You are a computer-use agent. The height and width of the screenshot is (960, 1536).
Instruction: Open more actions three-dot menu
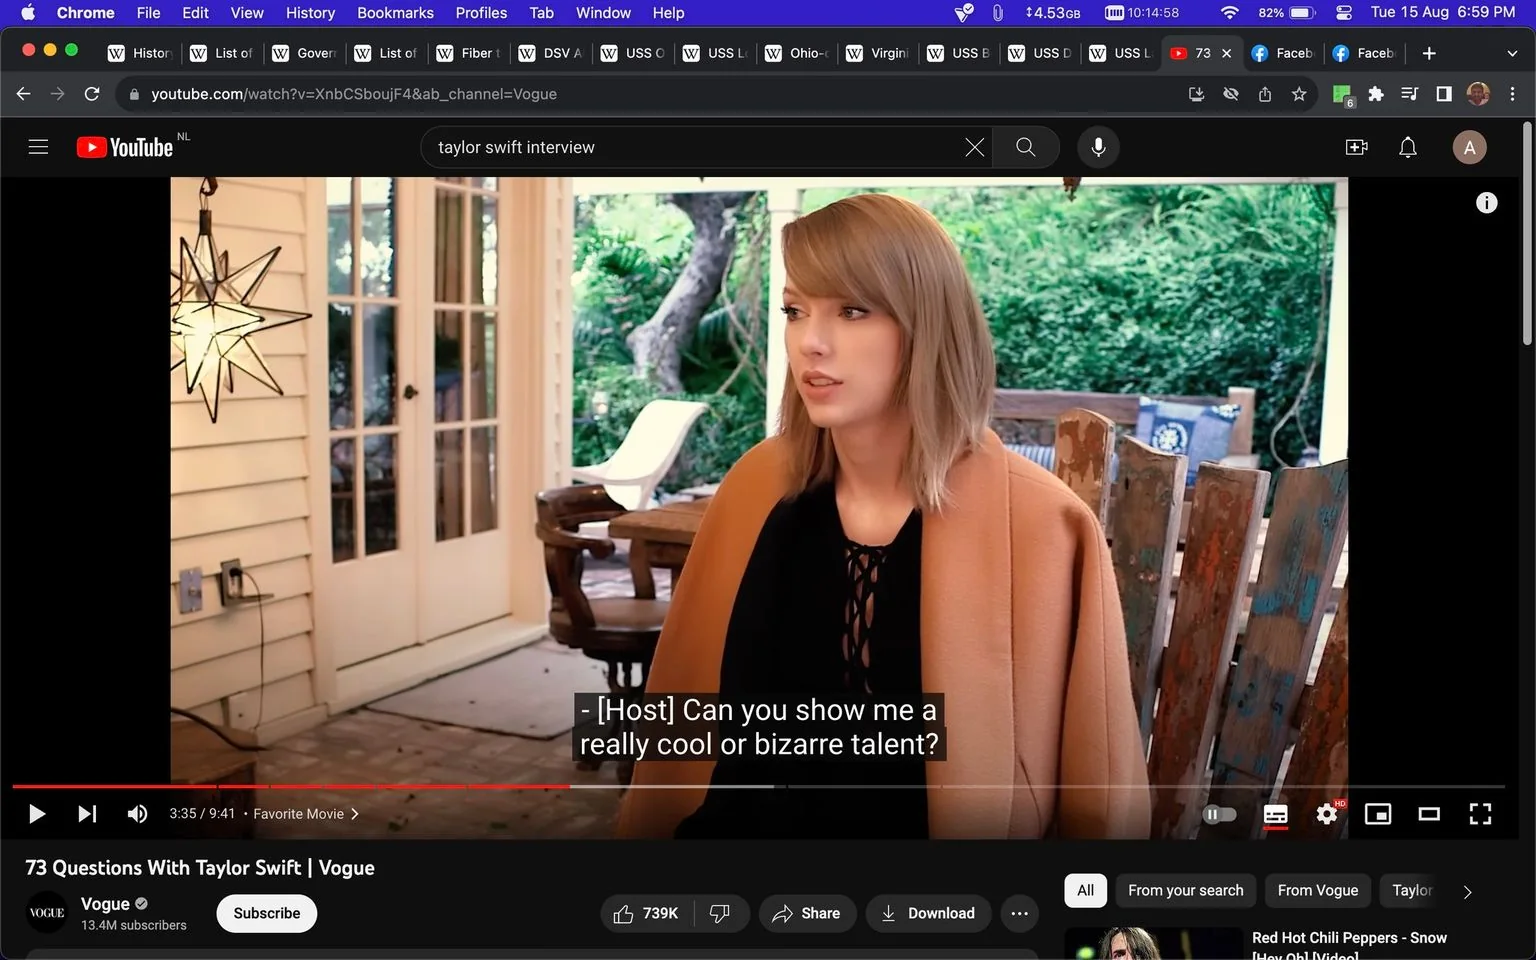tap(1019, 913)
